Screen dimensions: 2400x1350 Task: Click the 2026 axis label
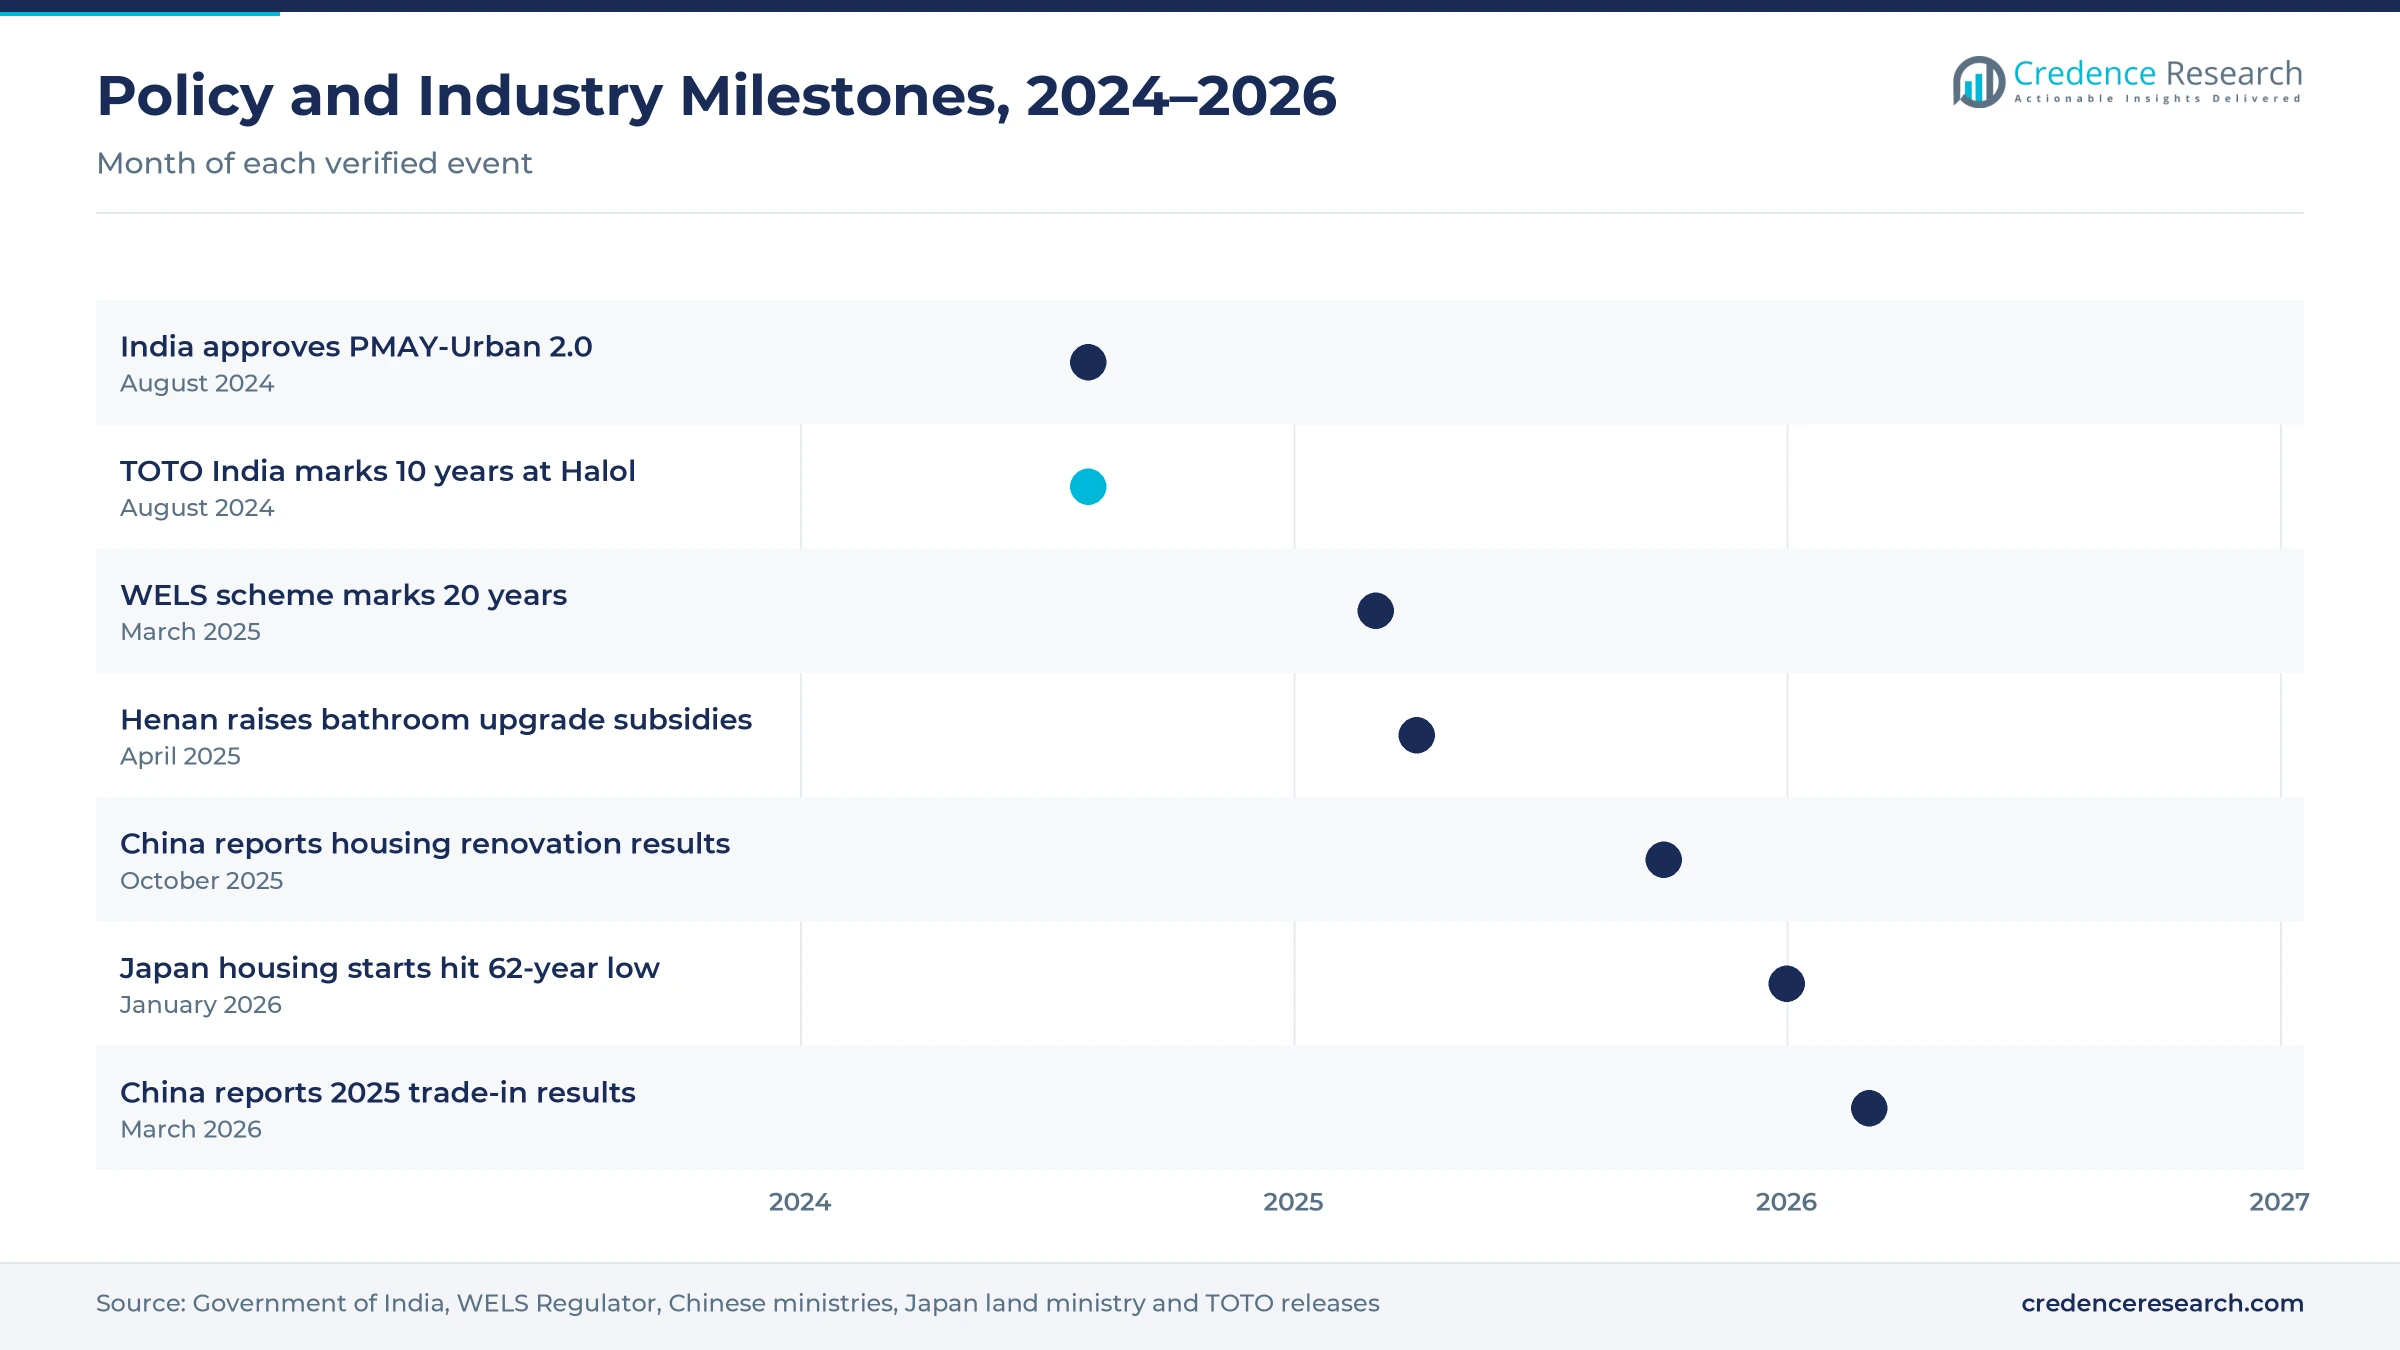pos(1786,1202)
